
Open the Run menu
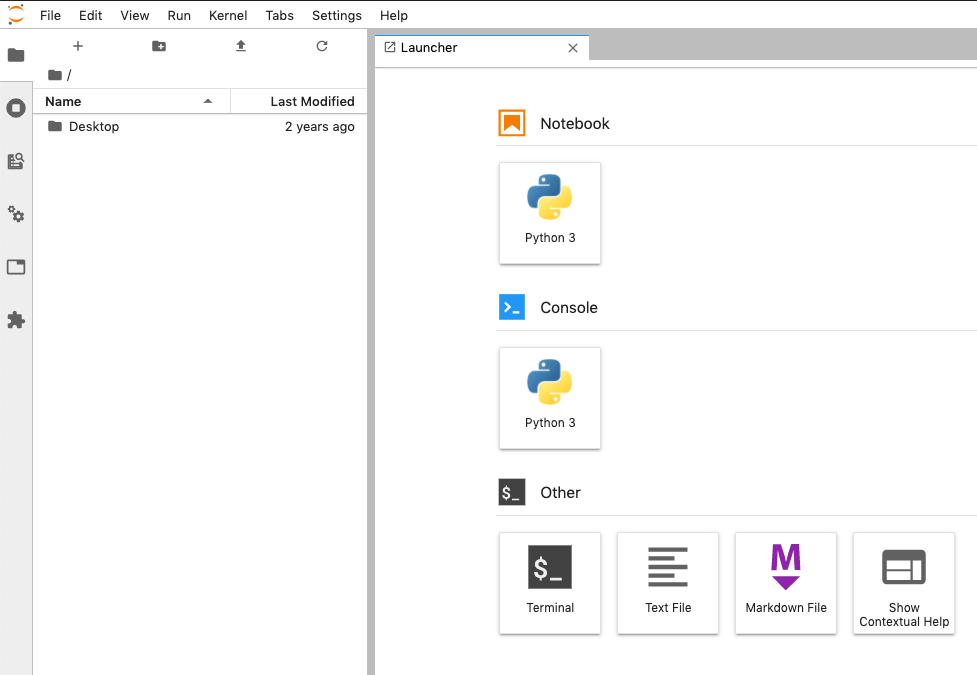(179, 15)
